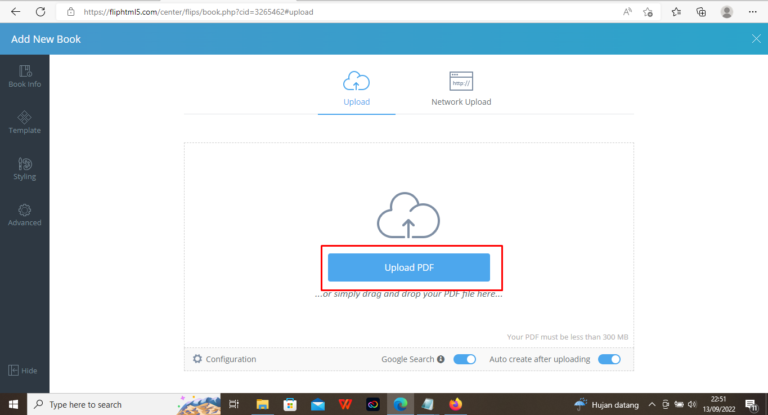Open the Configuration settings gear
768x415 pixels.
coord(197,359)
